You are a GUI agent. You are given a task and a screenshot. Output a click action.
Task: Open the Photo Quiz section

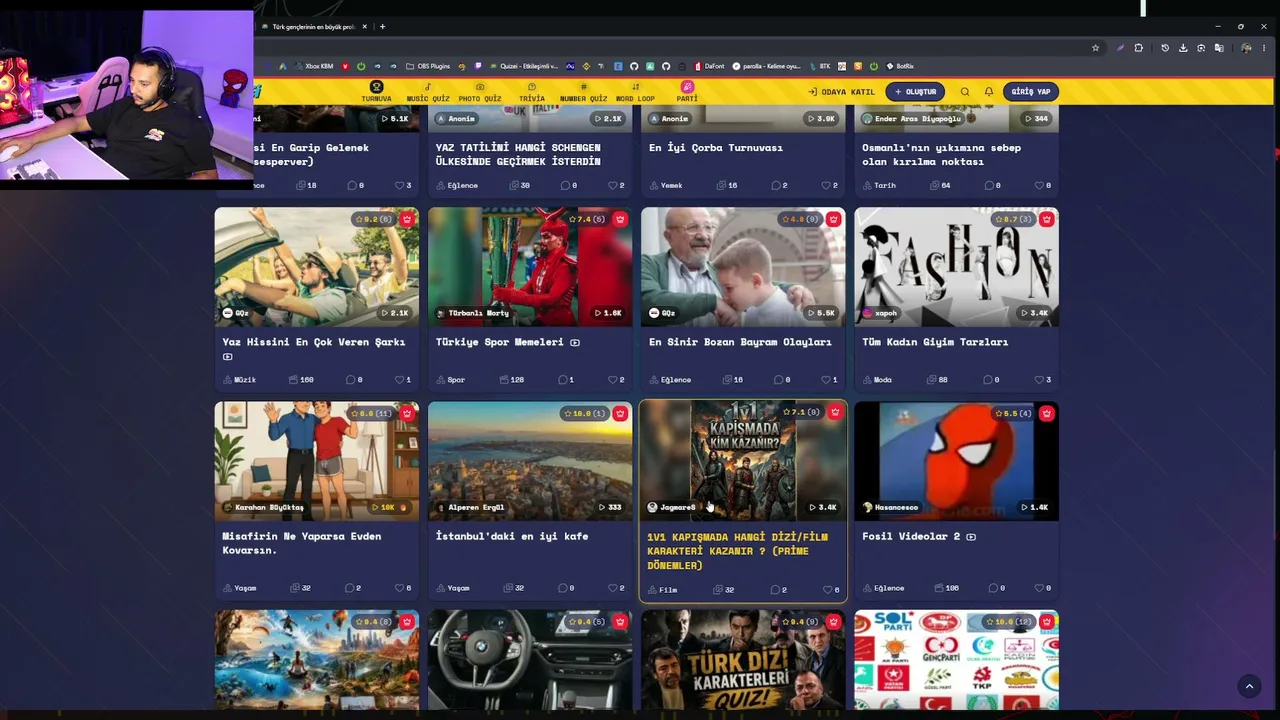(x=480, y=91)
